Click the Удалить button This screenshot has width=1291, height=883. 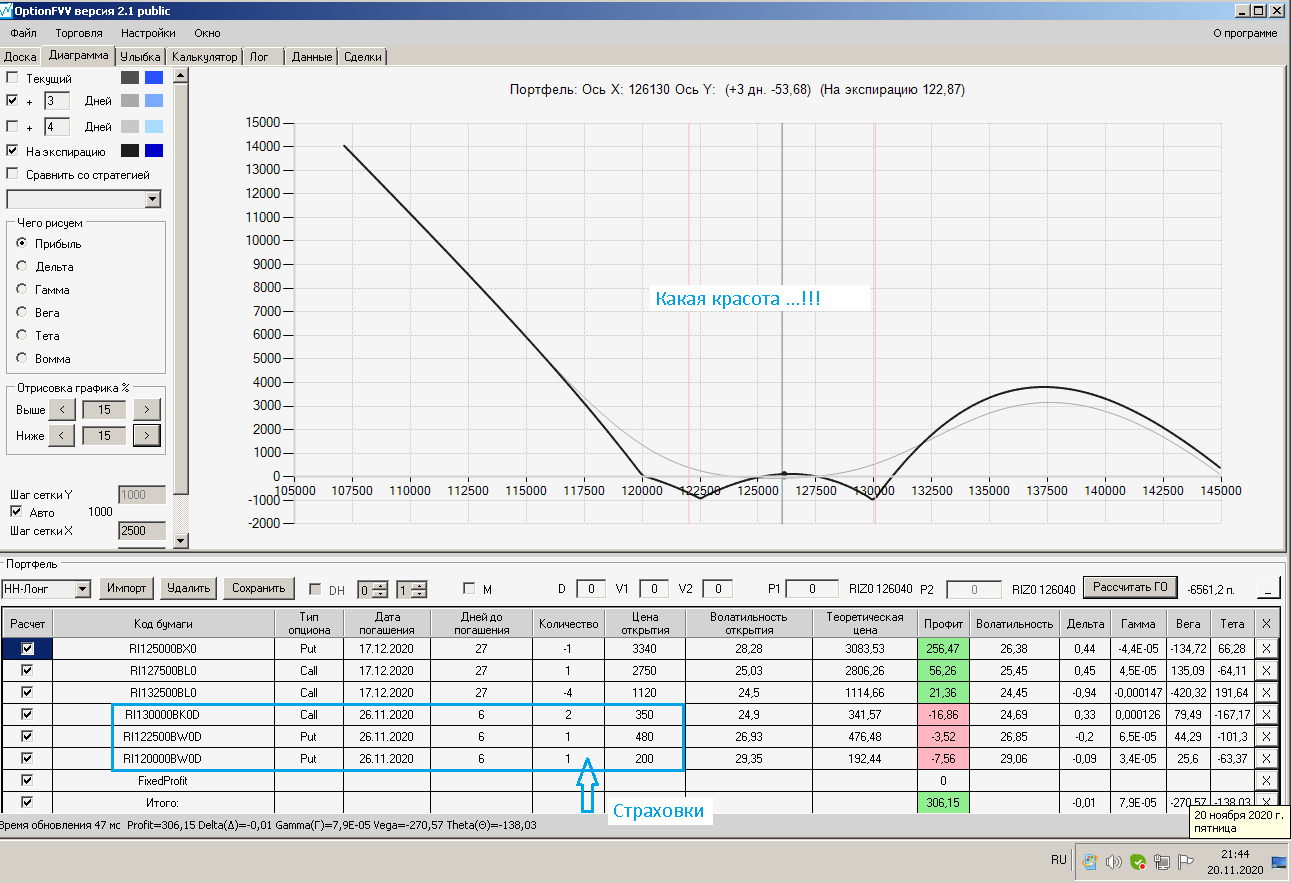[189, 588]
